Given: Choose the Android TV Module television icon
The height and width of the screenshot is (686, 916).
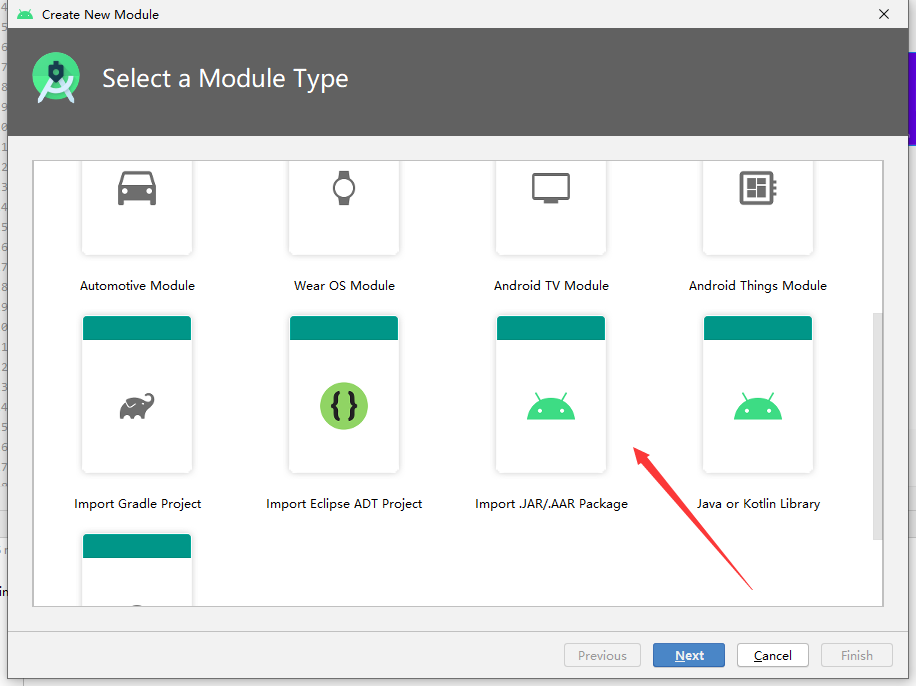Looking at the screenshot, I should [x=551, y=186].
